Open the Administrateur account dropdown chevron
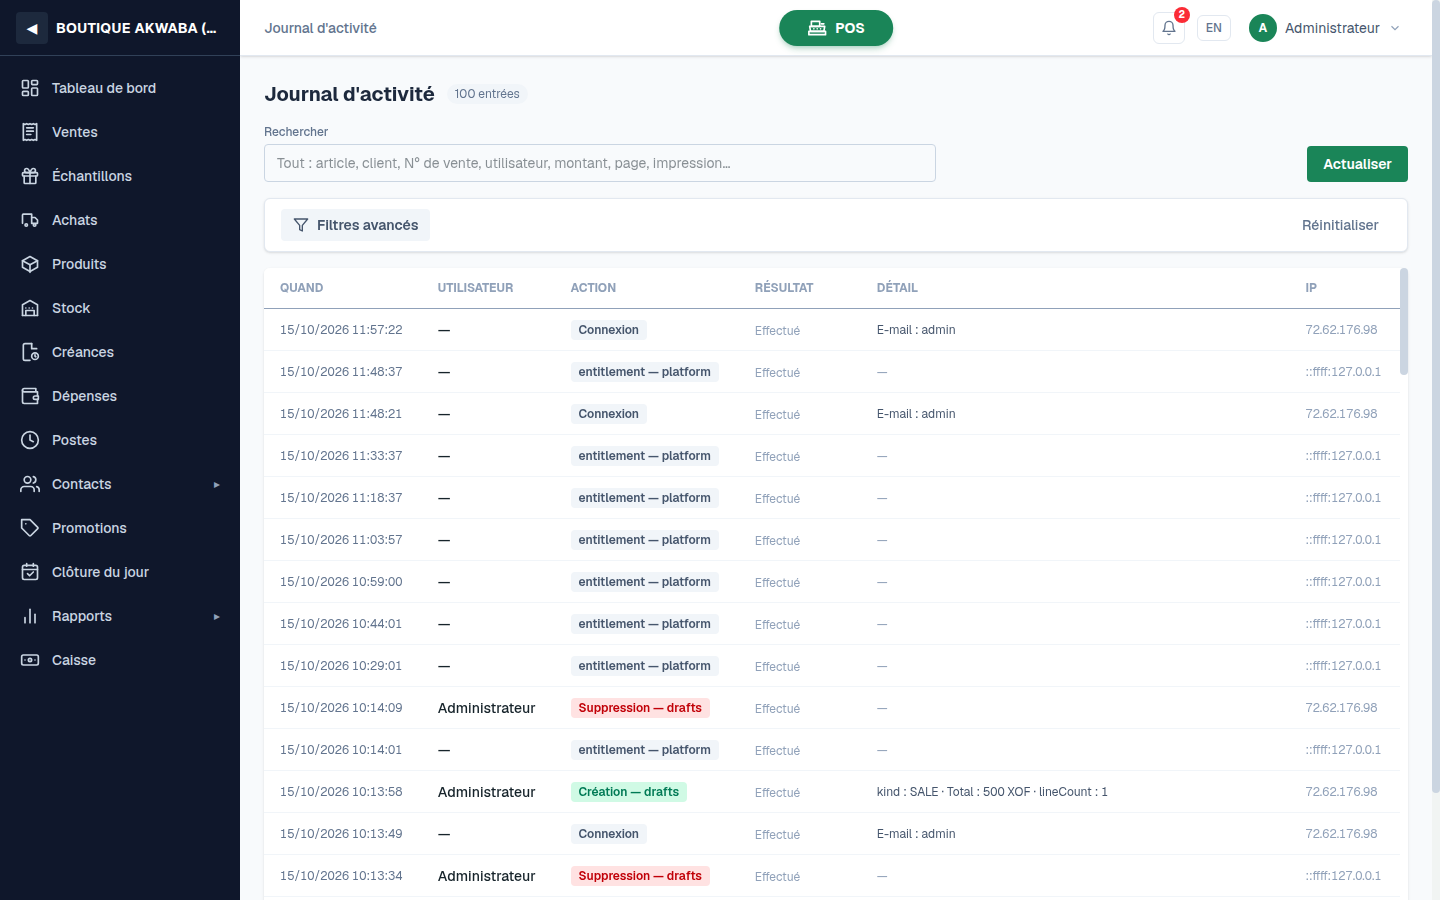Screen dimensions: 1440x900 (x=1395, y=28)
